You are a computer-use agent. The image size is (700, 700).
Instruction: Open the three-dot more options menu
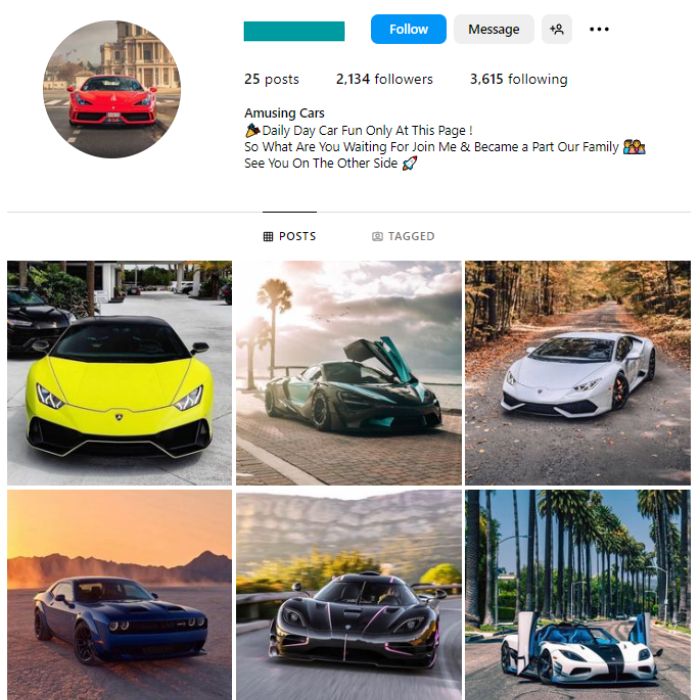point(599,29)
